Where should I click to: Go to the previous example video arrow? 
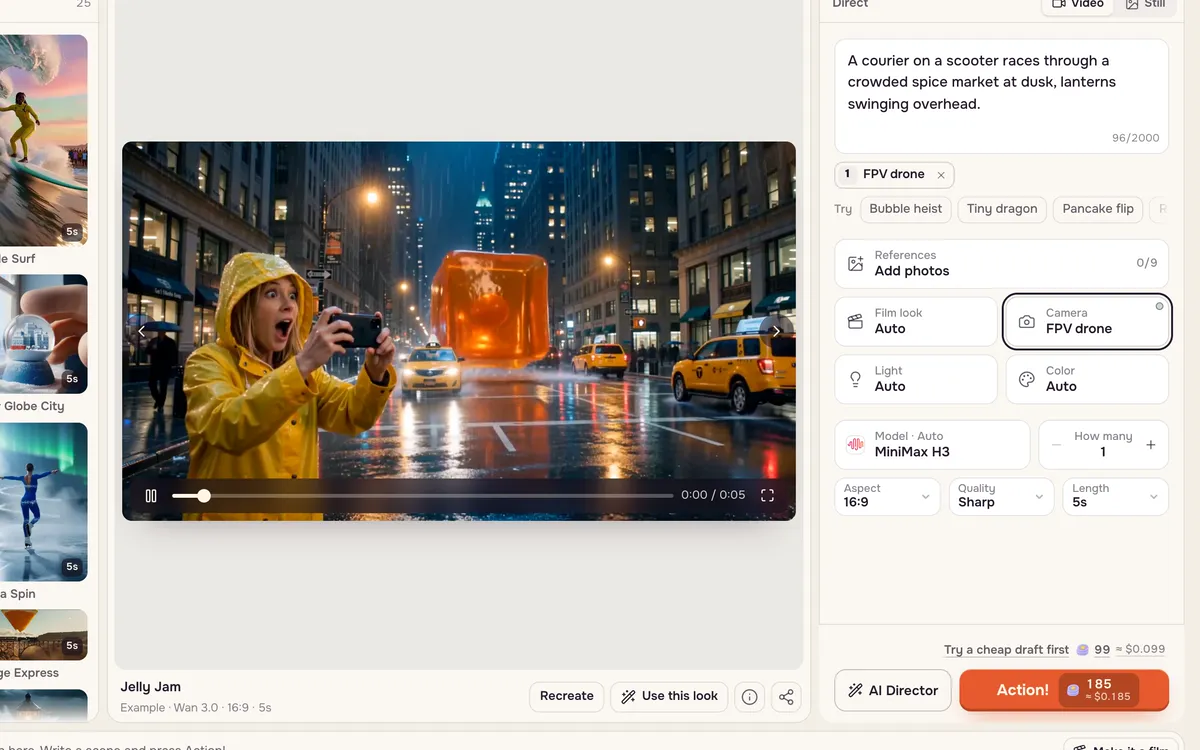tap(142, 331)
